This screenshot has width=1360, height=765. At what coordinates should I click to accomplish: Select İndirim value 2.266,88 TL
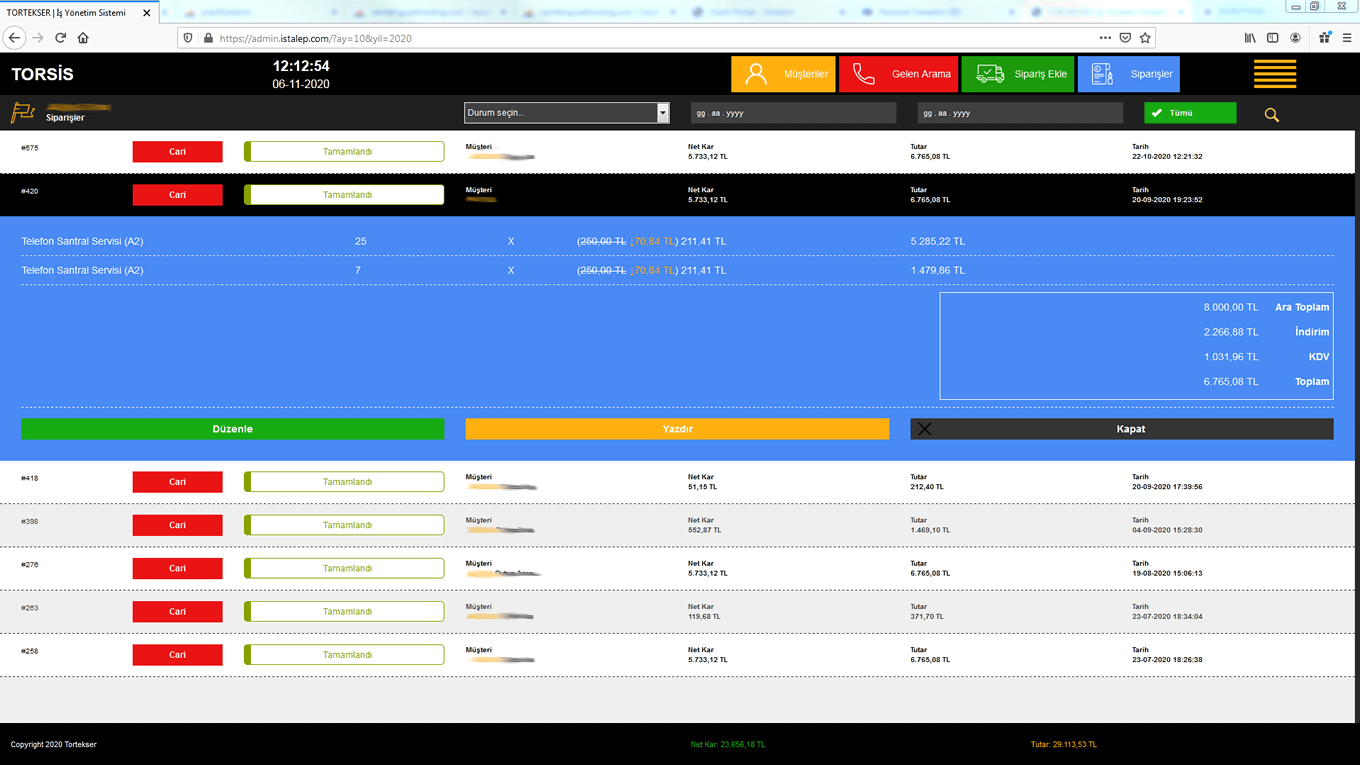coord(1231,332)
